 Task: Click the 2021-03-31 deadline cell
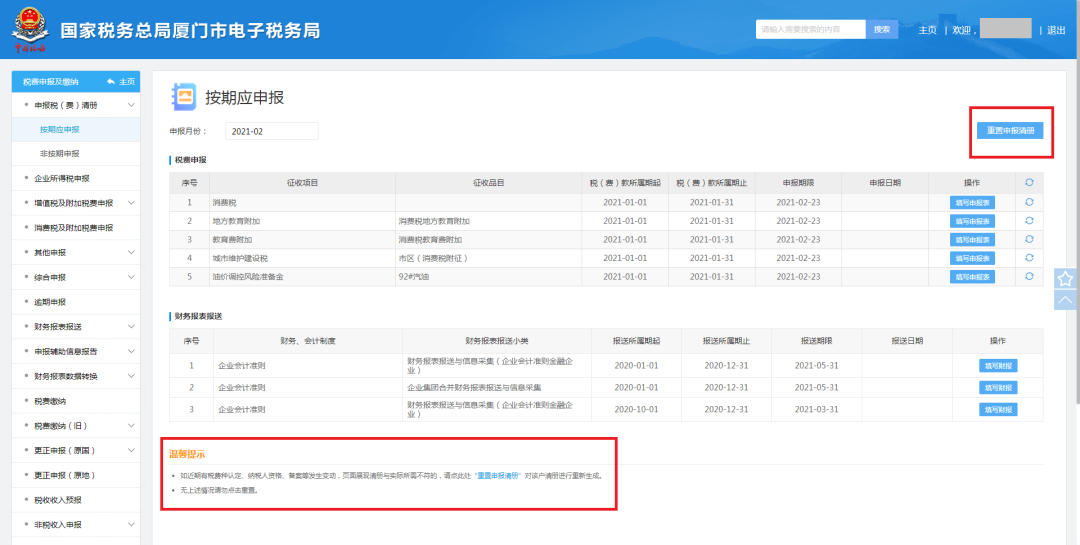pos(816,409)
